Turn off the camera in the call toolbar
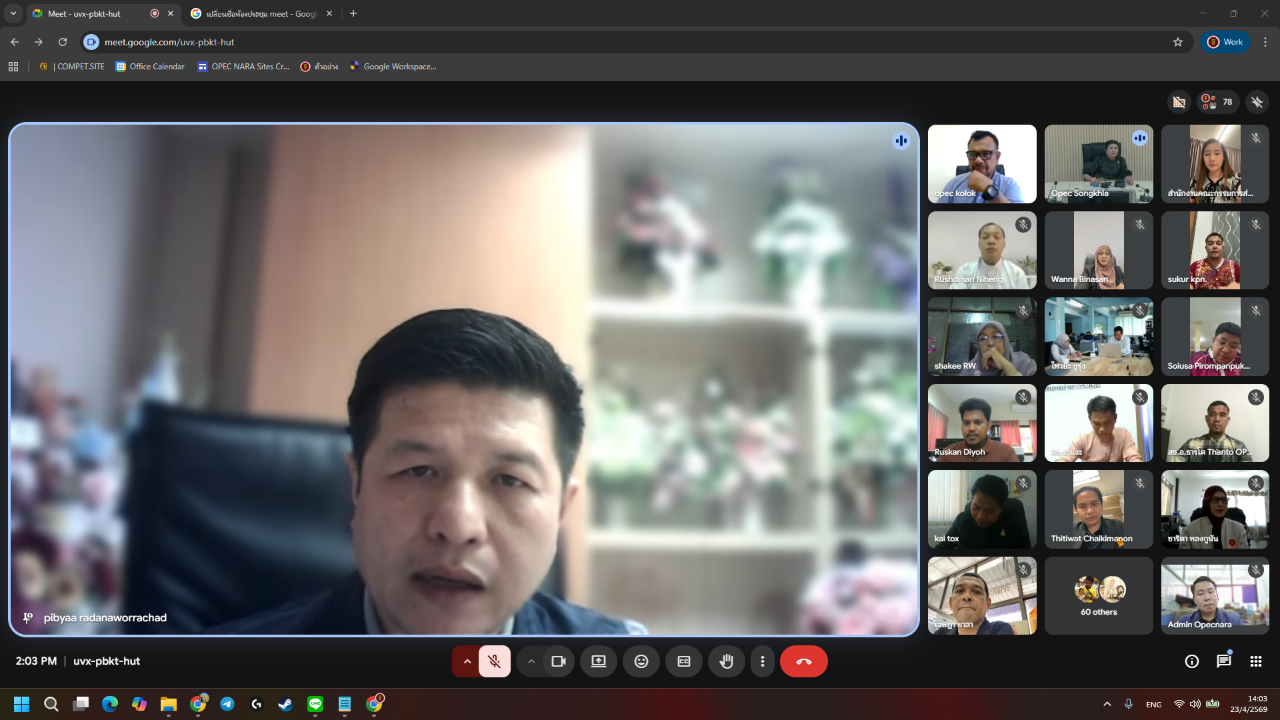The width and height of the screenshot is (1280, 720). click(558, 661)
